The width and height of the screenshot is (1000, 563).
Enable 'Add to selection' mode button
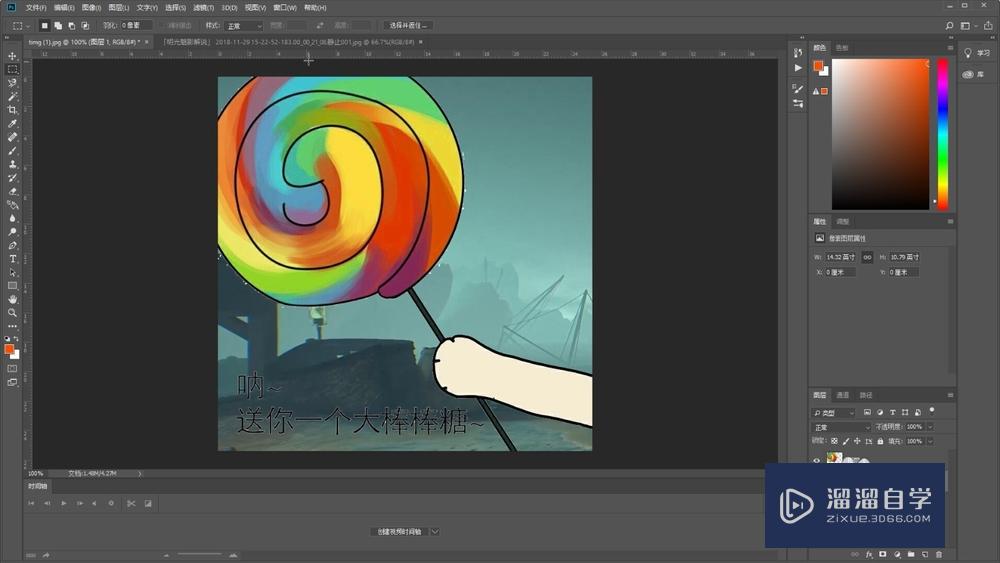58,25
